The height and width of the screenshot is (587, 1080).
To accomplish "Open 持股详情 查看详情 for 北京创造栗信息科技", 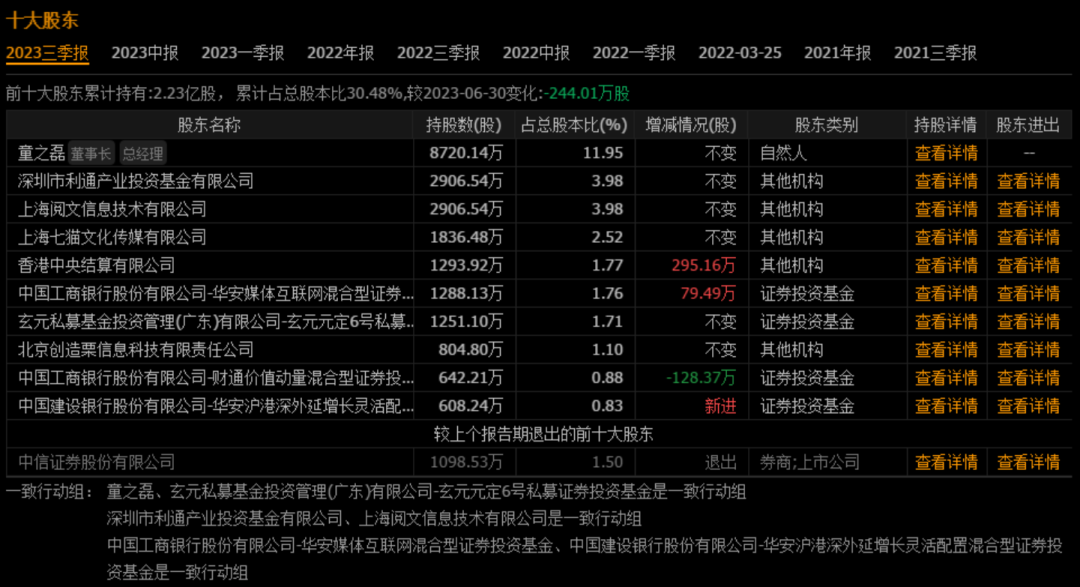I will 946,350.
